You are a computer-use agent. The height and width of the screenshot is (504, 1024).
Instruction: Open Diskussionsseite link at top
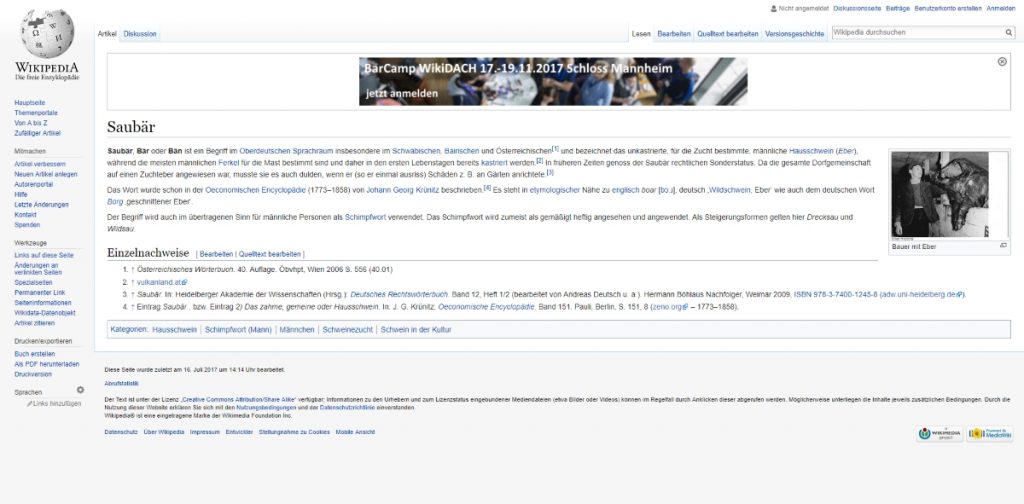[x=857, y=8]
